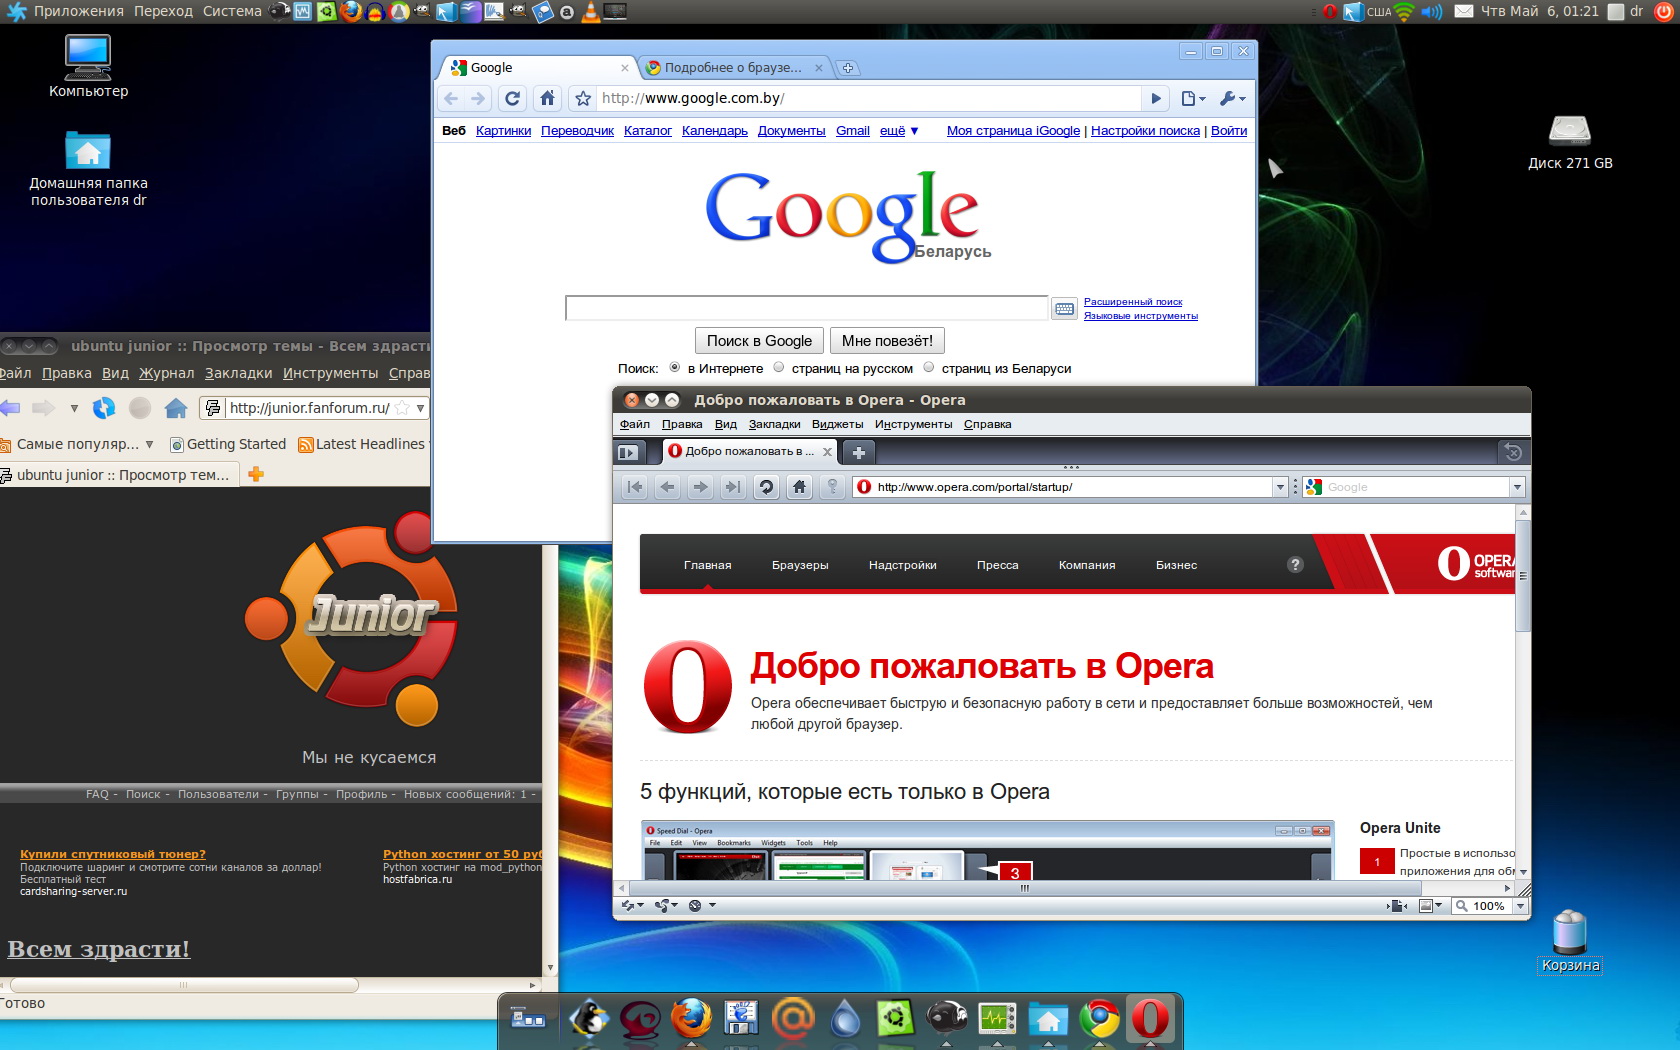Image resolution: width=1680 pixels, height=1050 pixels.
Task: Open the Приложения menu in top panel
Action: [x=78, y=11]
